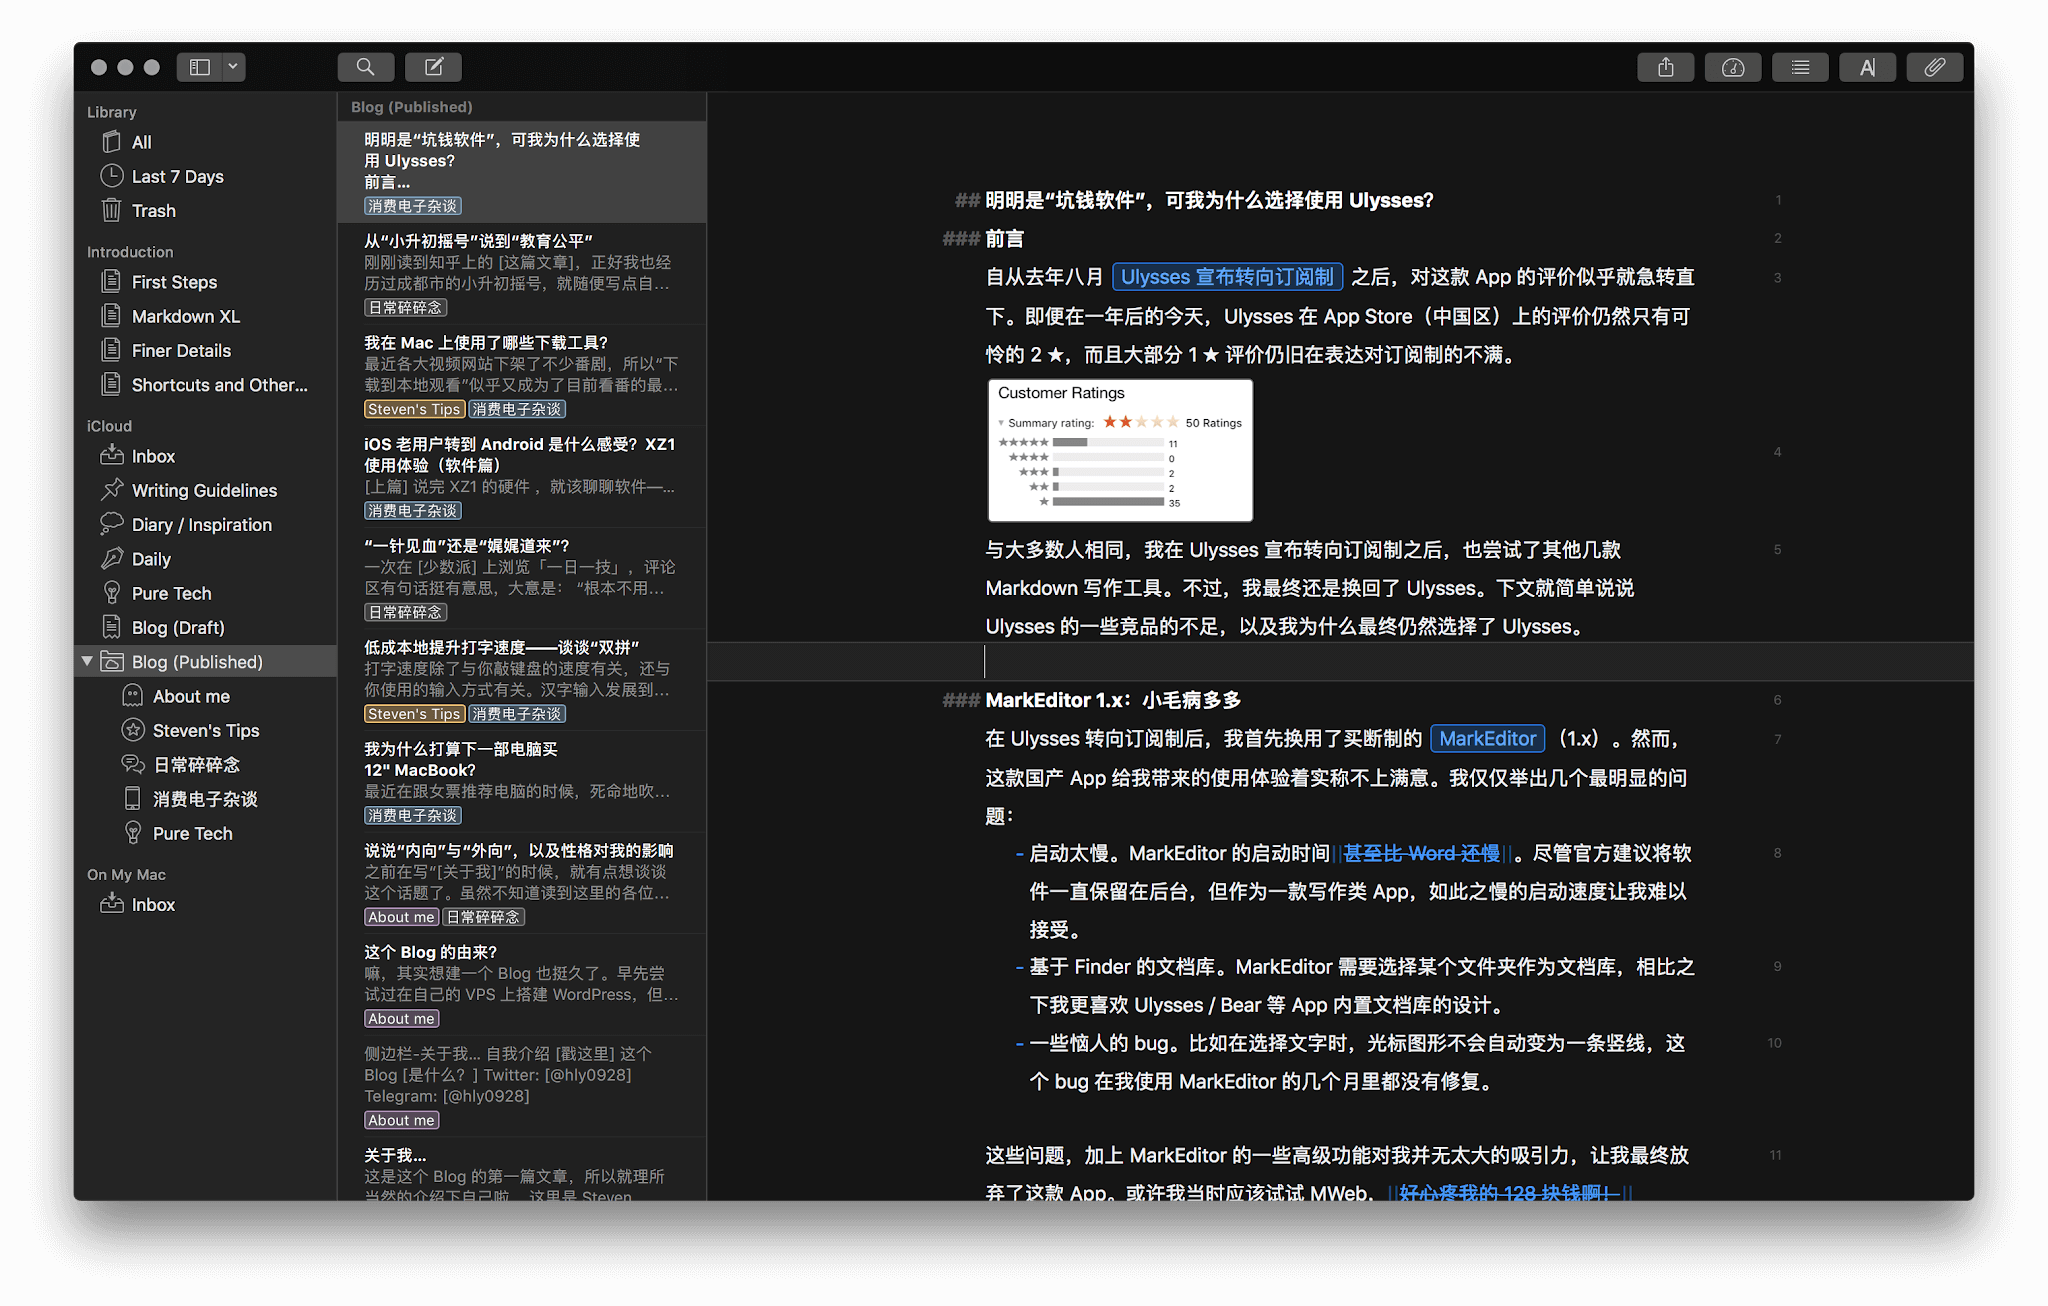The width and height of the screenshot is (2048, 1306).
Task: Open the MarkEditor link in editor
Action: point(1487,739)
